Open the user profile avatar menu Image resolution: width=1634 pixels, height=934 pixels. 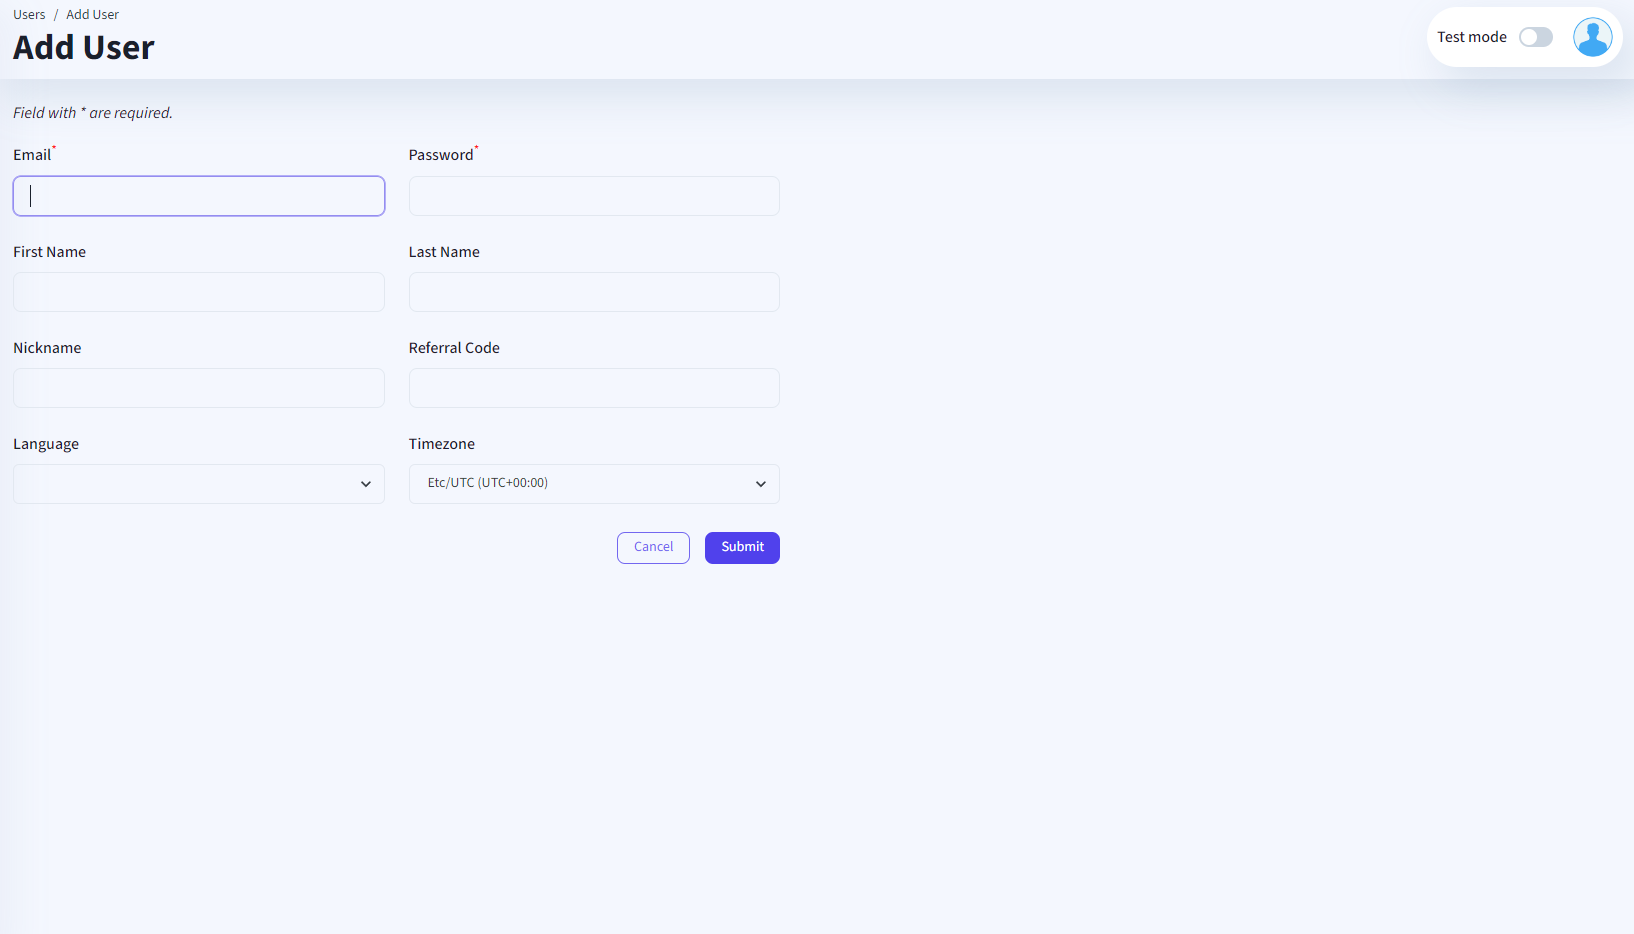(x=1592, y=37)
